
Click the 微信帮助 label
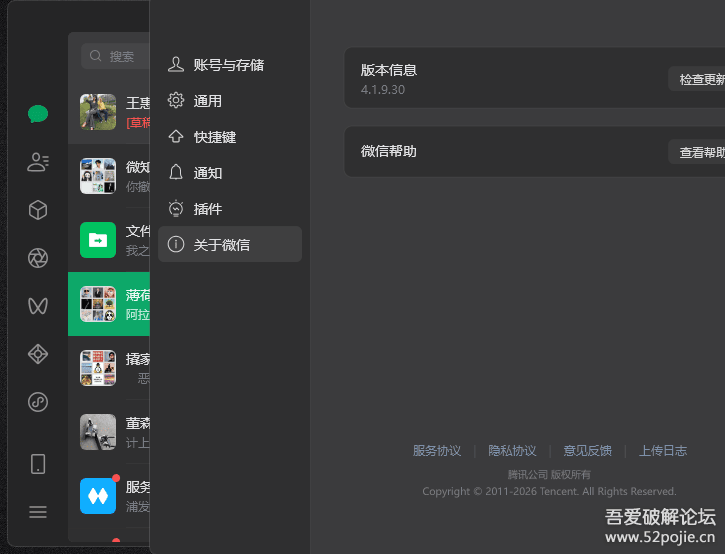(388, 151)
